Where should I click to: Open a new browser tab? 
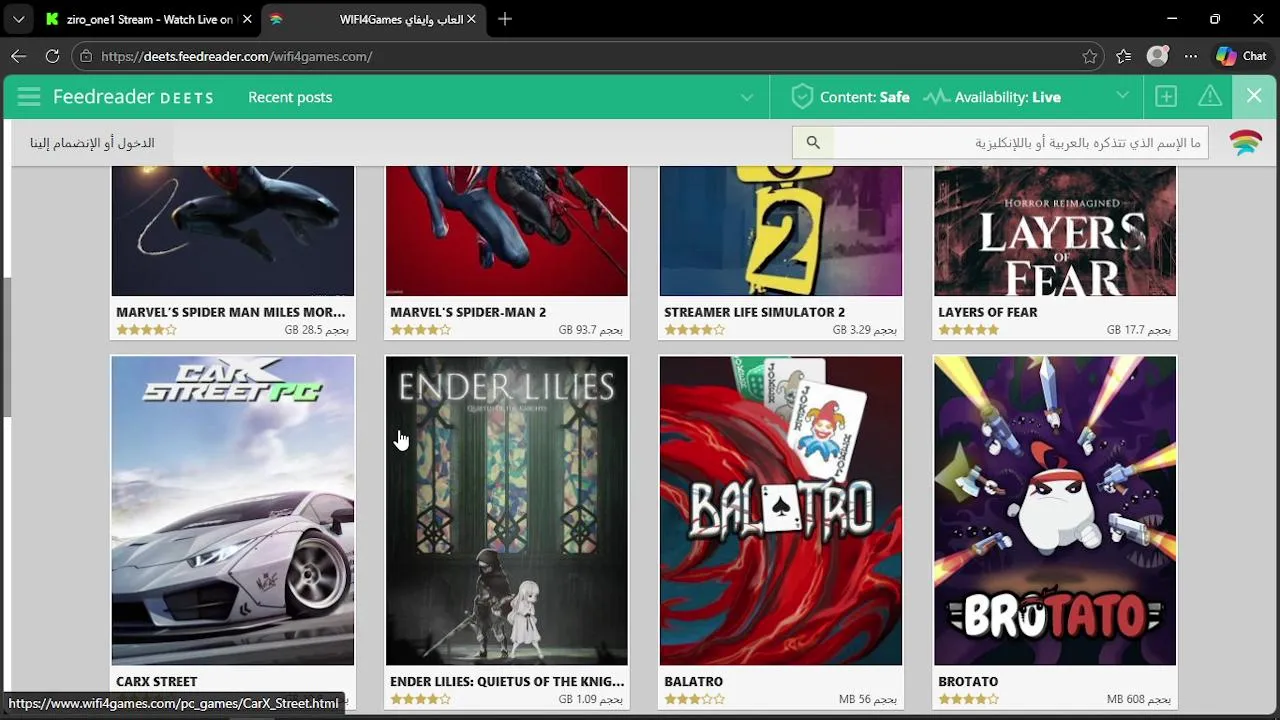point(505,19)
